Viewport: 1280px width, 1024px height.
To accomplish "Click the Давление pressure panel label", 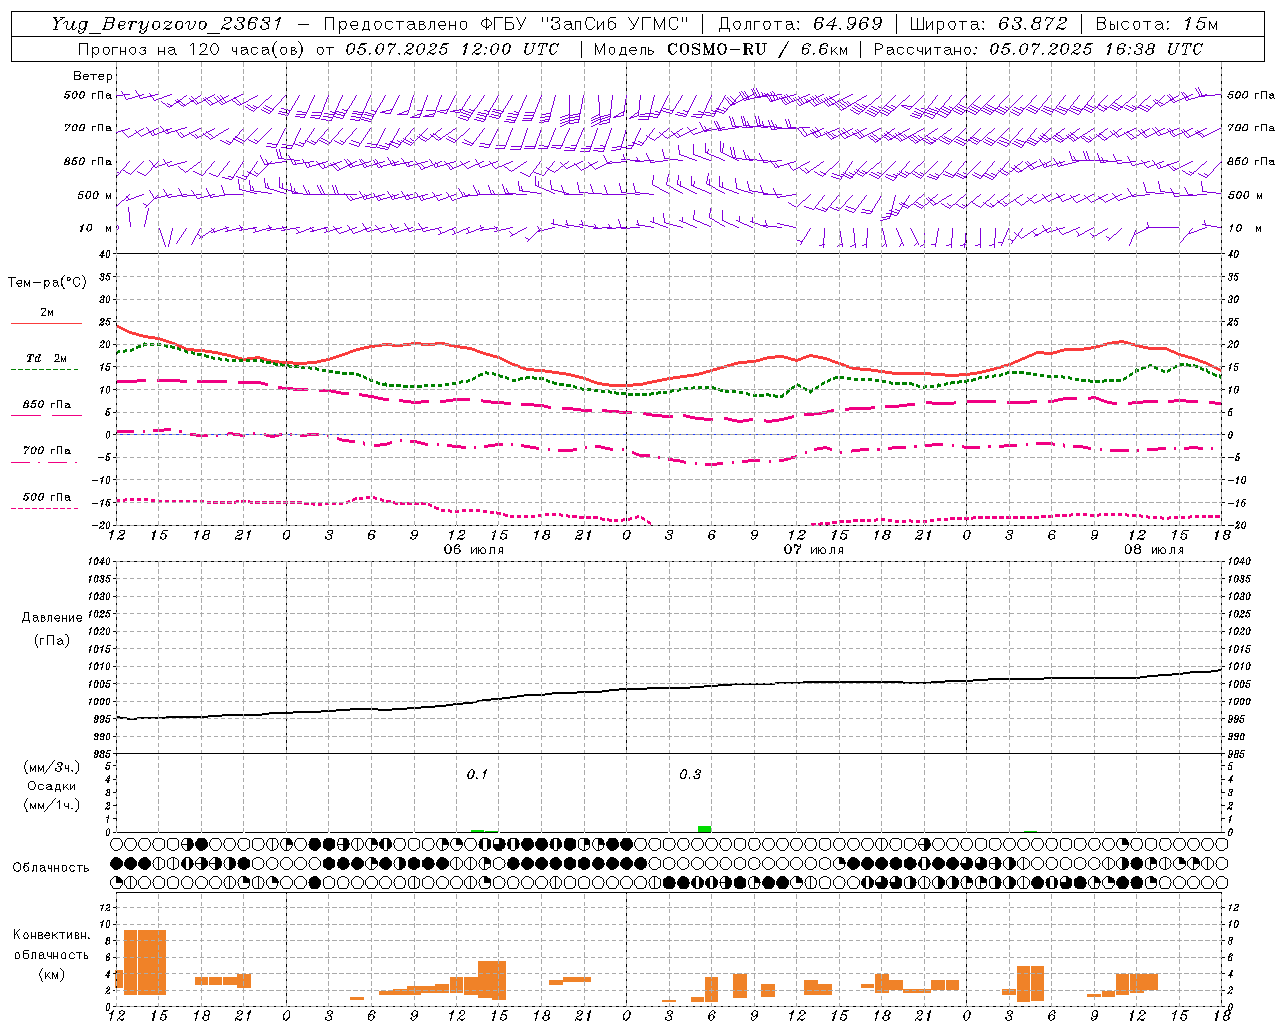I will click(52, 618).
